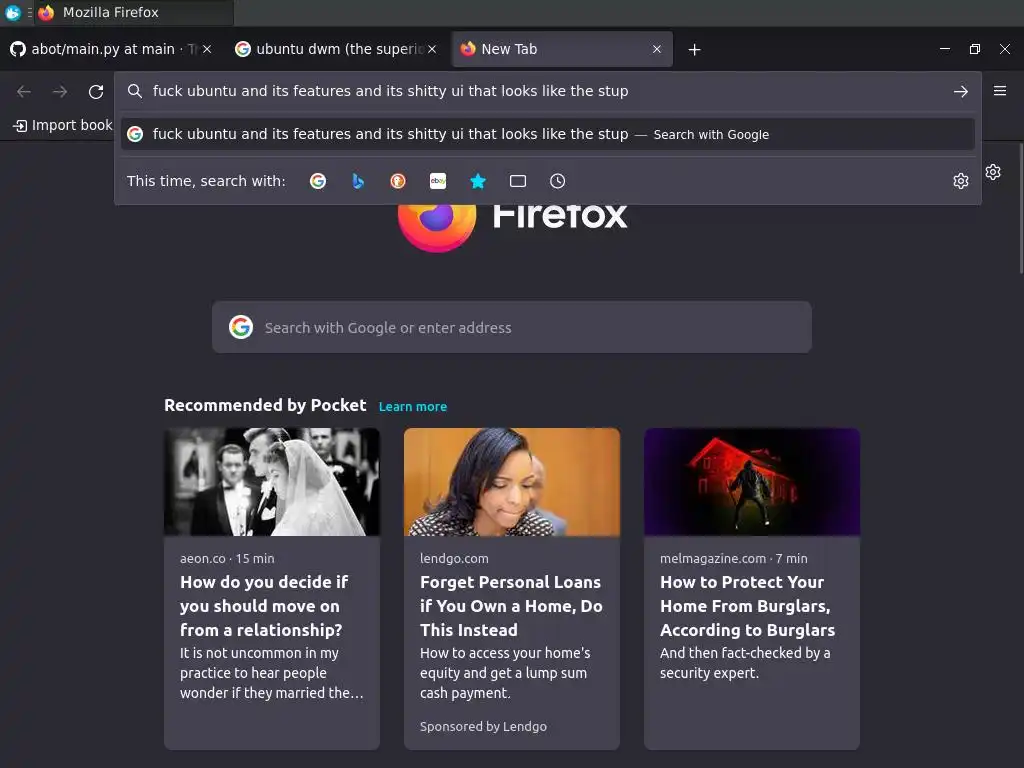Select the New Tab tab
Screen dimensions: 1024x768
point(562,49)
